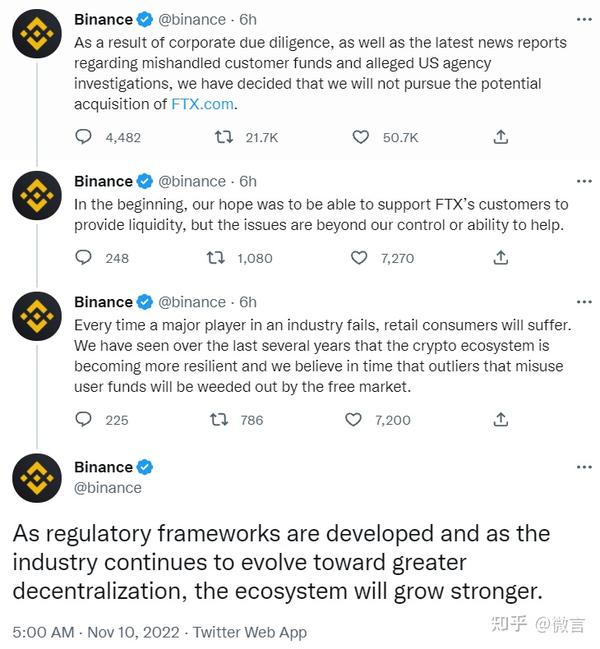Open more options on the second tweet

tap(584, 181)
